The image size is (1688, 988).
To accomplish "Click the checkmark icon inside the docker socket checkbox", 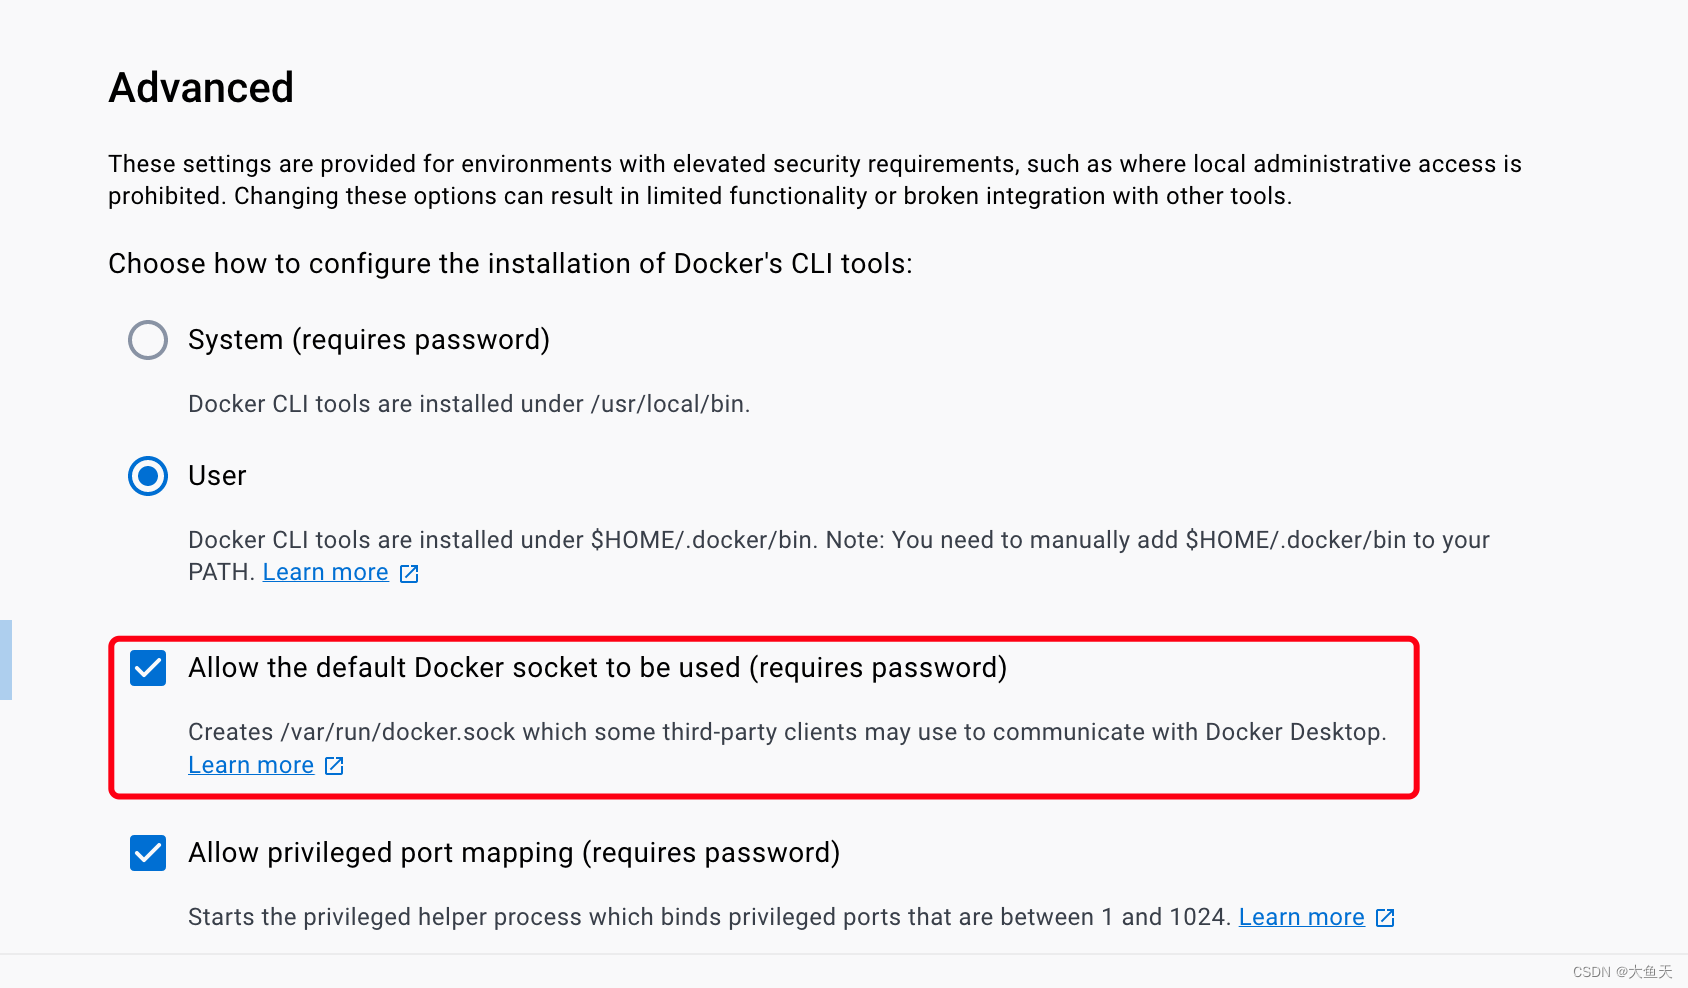I will click(147, 668).
